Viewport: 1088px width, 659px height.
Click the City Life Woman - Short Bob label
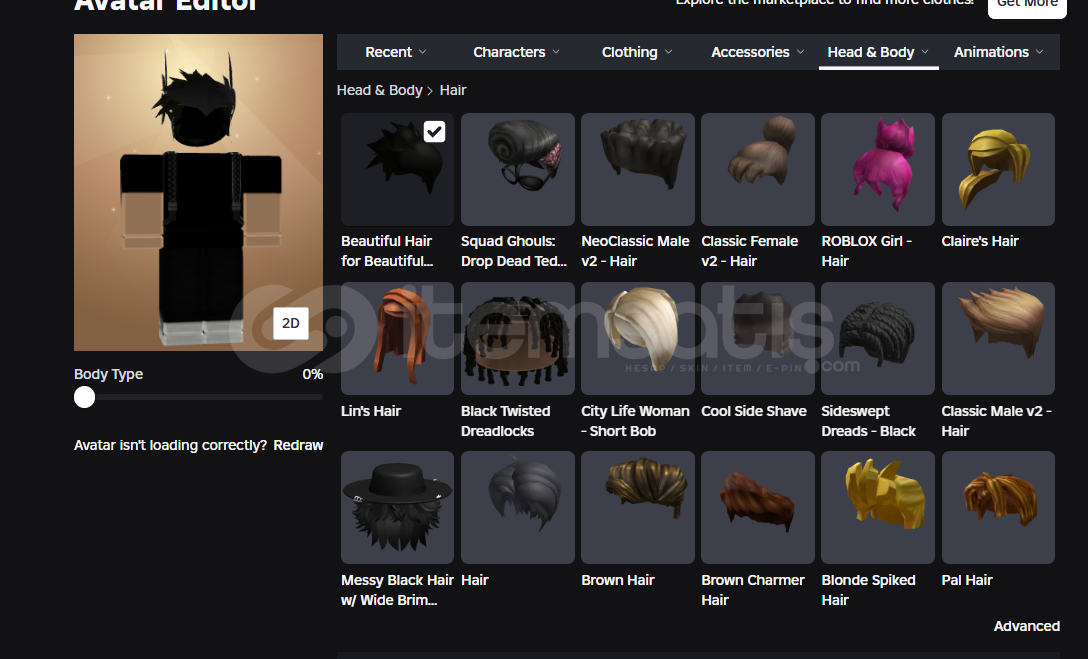click(636, 421)
